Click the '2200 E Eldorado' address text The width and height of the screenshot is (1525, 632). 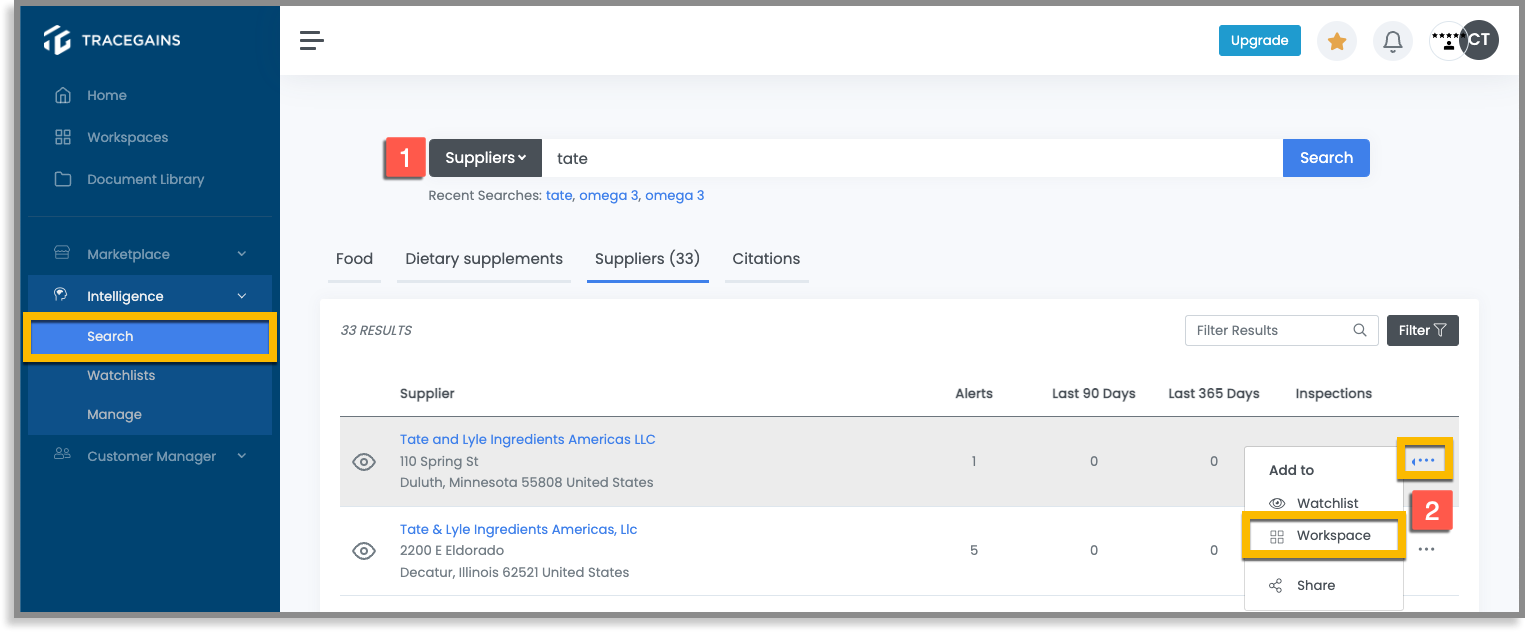[452, 551]
